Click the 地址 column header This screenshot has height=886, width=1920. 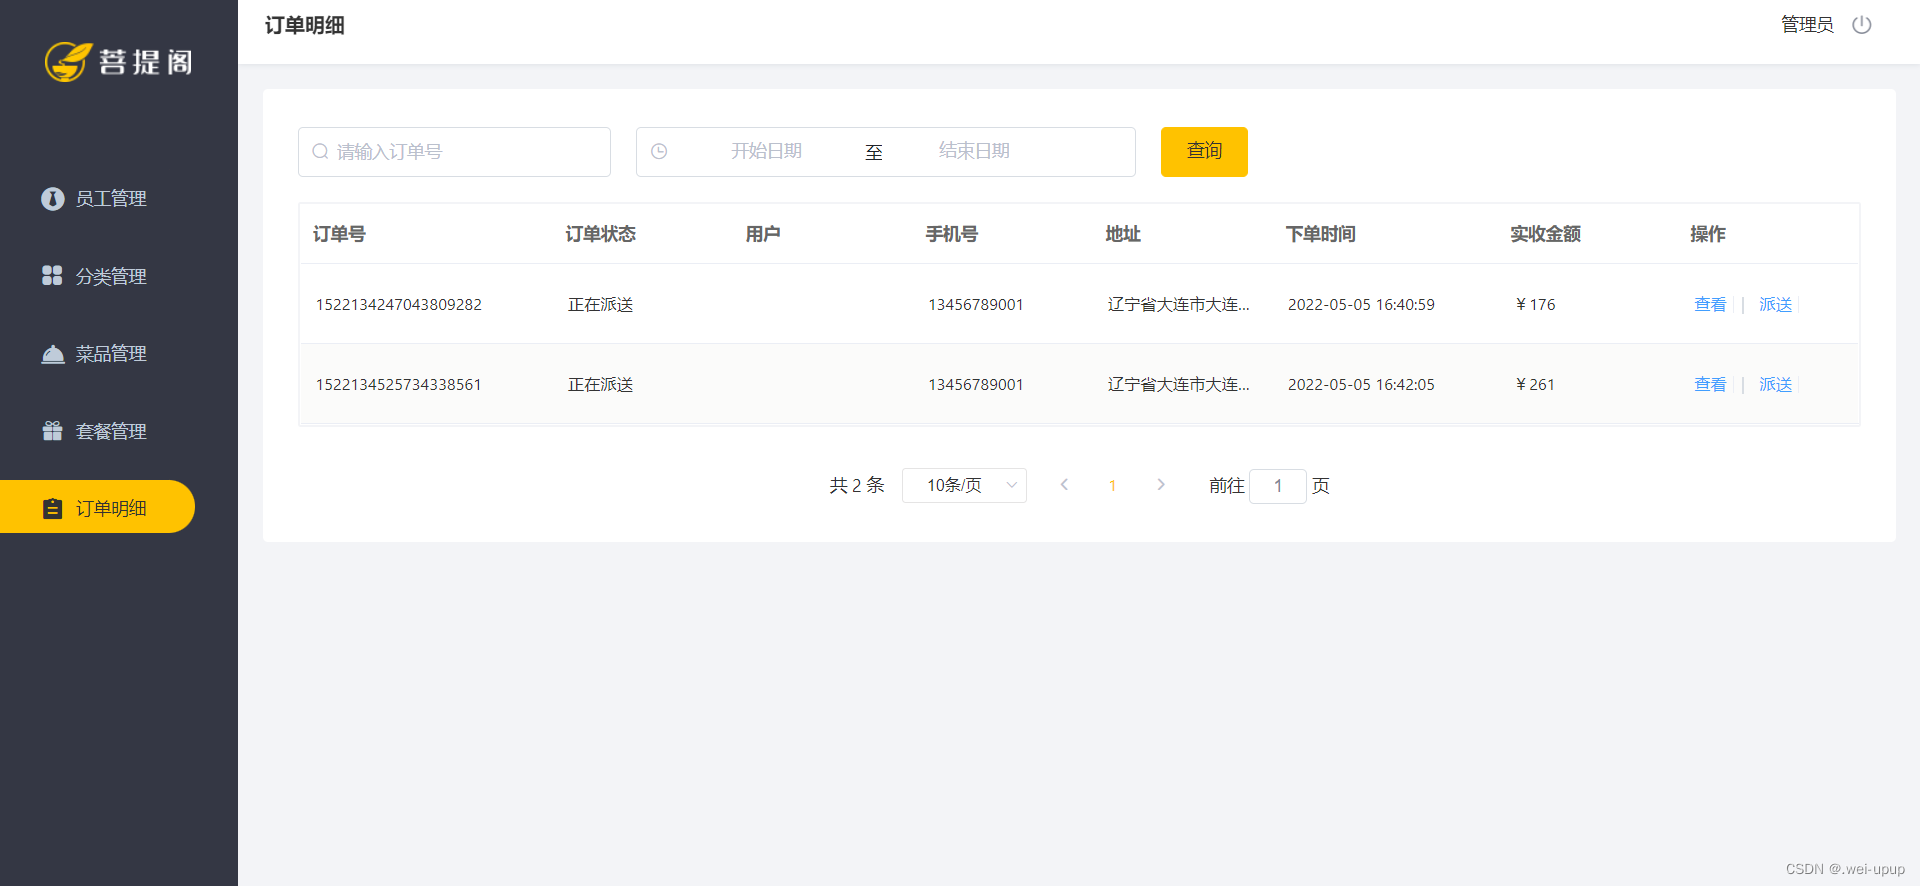[1123, 234]
